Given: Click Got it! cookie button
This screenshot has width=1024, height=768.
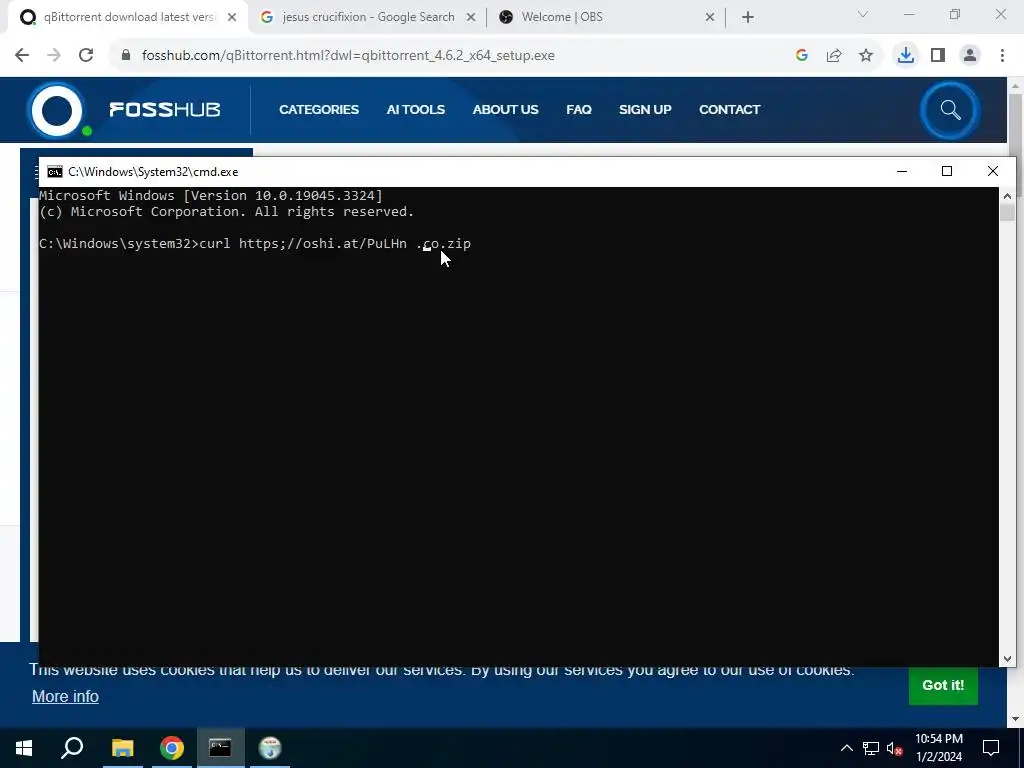Looking at the screenshot, I should point(943,685).
